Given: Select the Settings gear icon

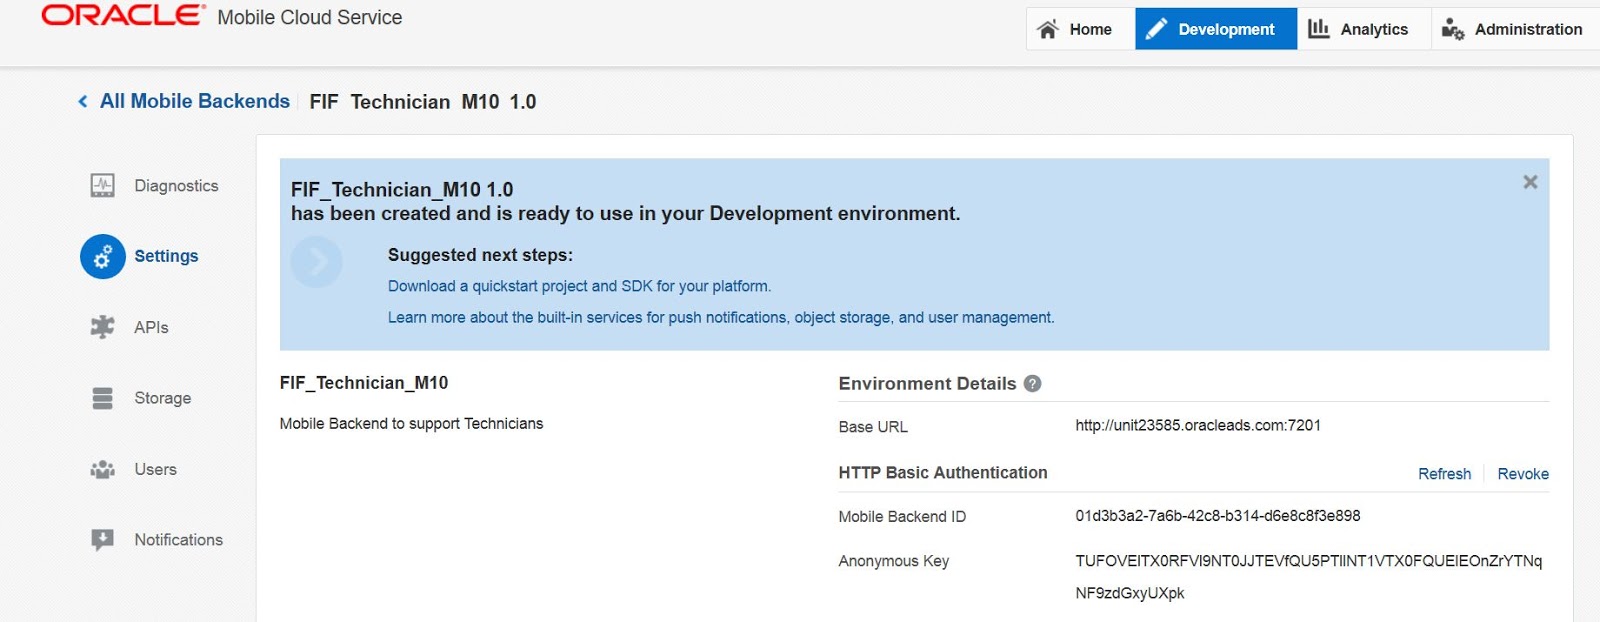Looking at the screenshot, I should coord(103,257).
